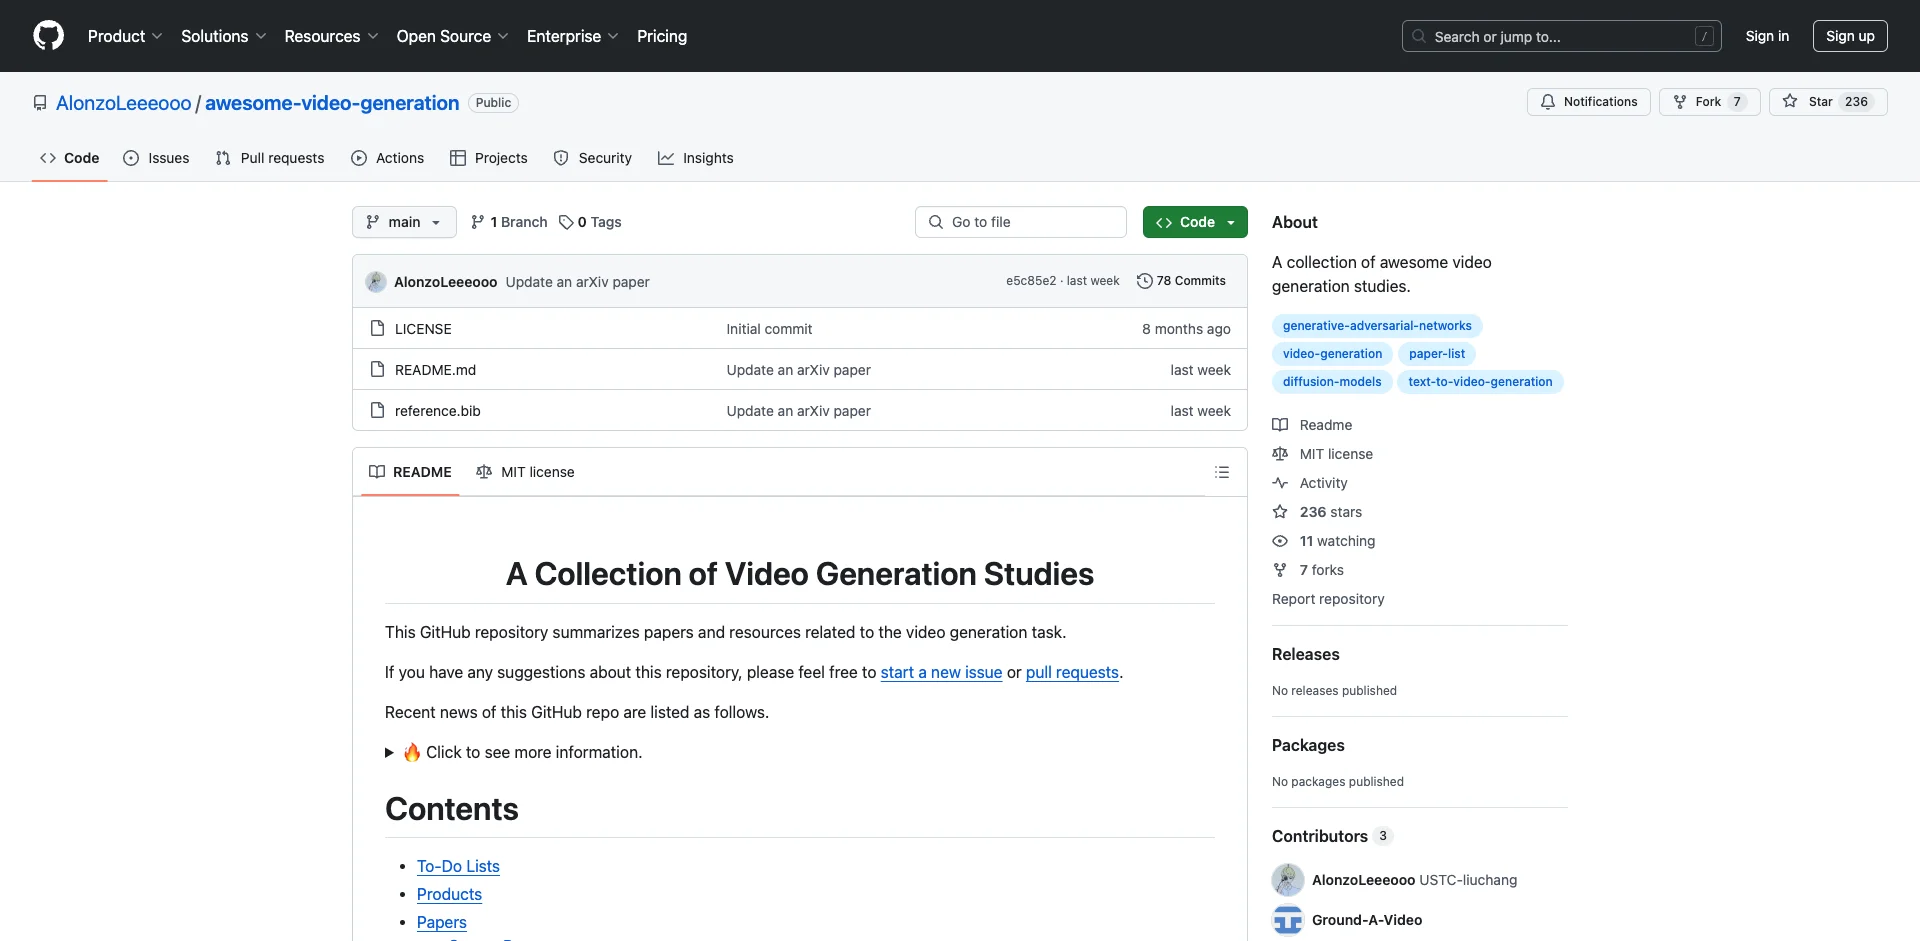Image resolution: width=1920 pixels, height=941 pixels.
Task: Switch to the MIT license tab
Action: (x=526, y=472)
